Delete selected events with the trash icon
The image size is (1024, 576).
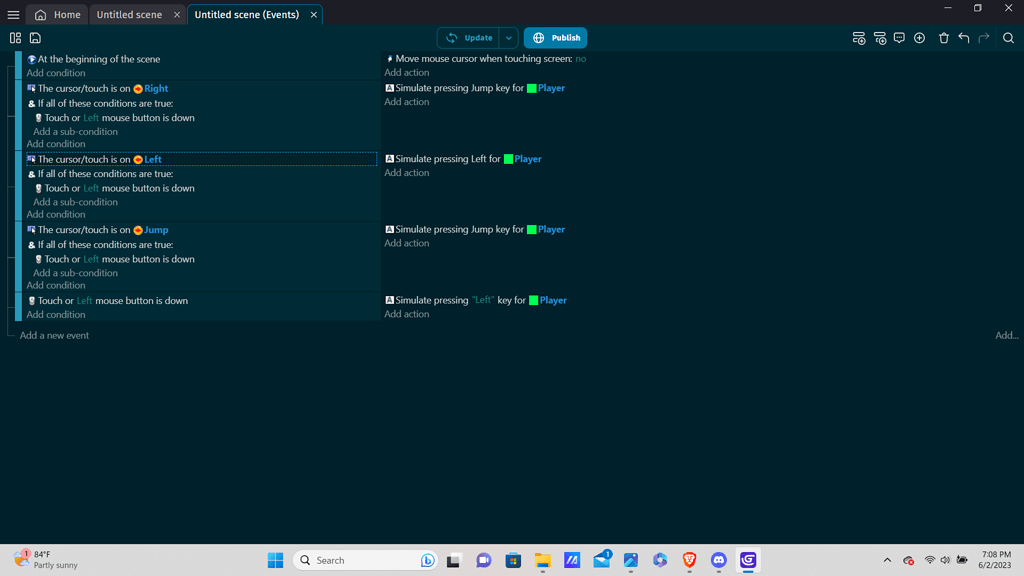943,37
